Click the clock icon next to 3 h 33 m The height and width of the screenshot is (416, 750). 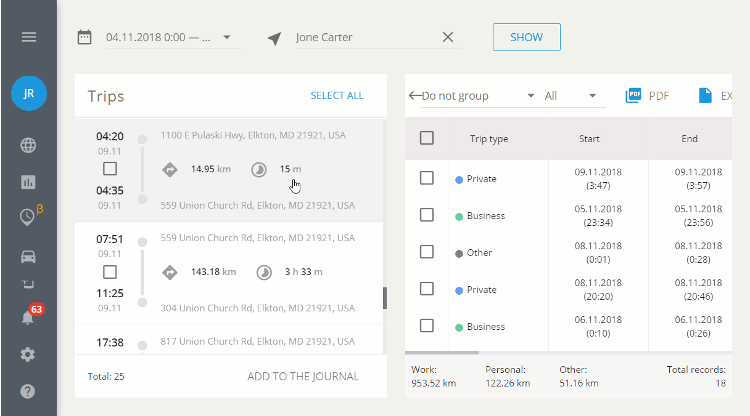(264, 272)
